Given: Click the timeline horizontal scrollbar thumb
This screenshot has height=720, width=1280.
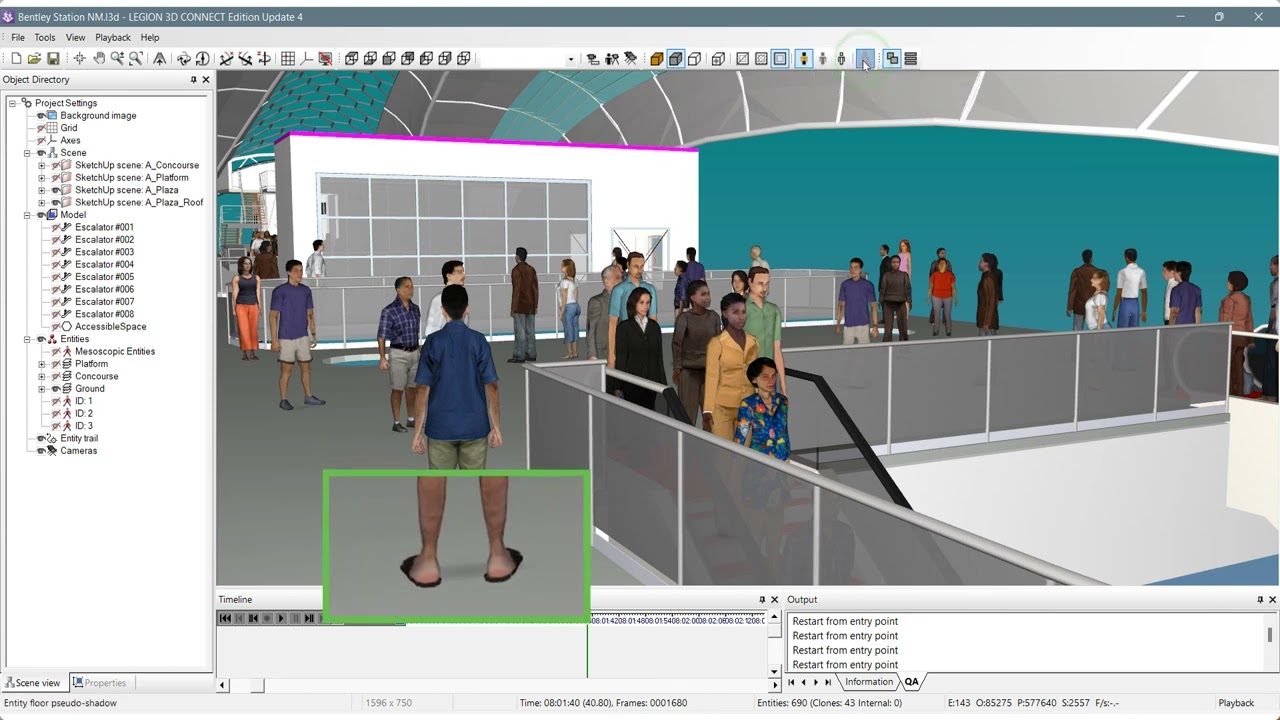Looking at the screenshot, I should [257, 685].
